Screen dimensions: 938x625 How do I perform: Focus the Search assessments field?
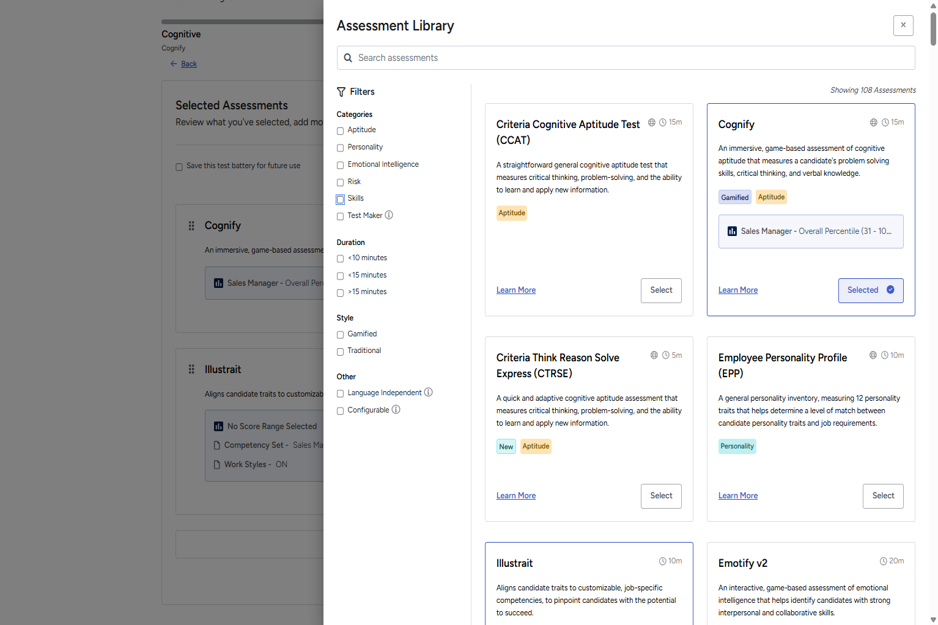[626, 58]
